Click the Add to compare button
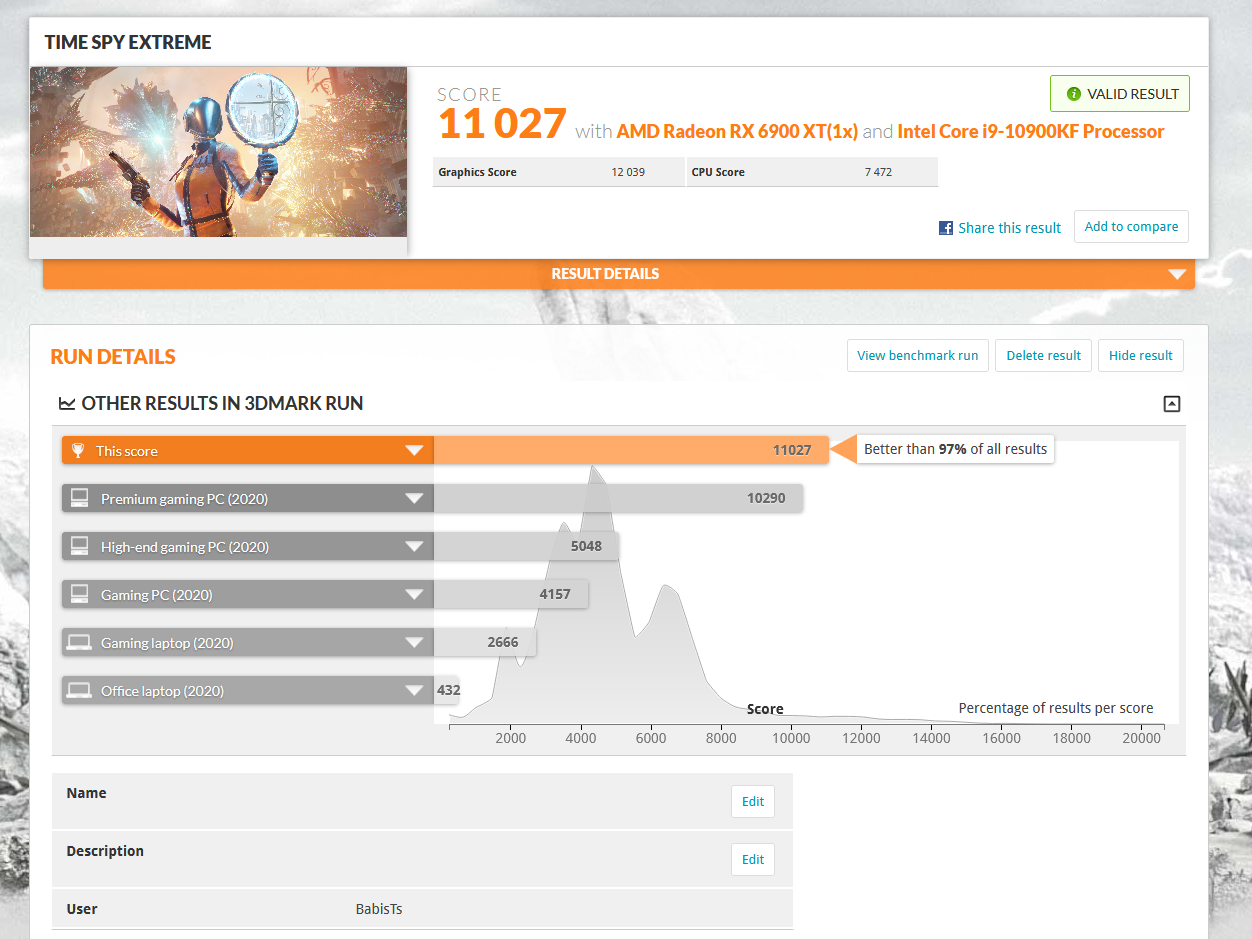Viewport: 1252px width, 939px height. 1131,227
